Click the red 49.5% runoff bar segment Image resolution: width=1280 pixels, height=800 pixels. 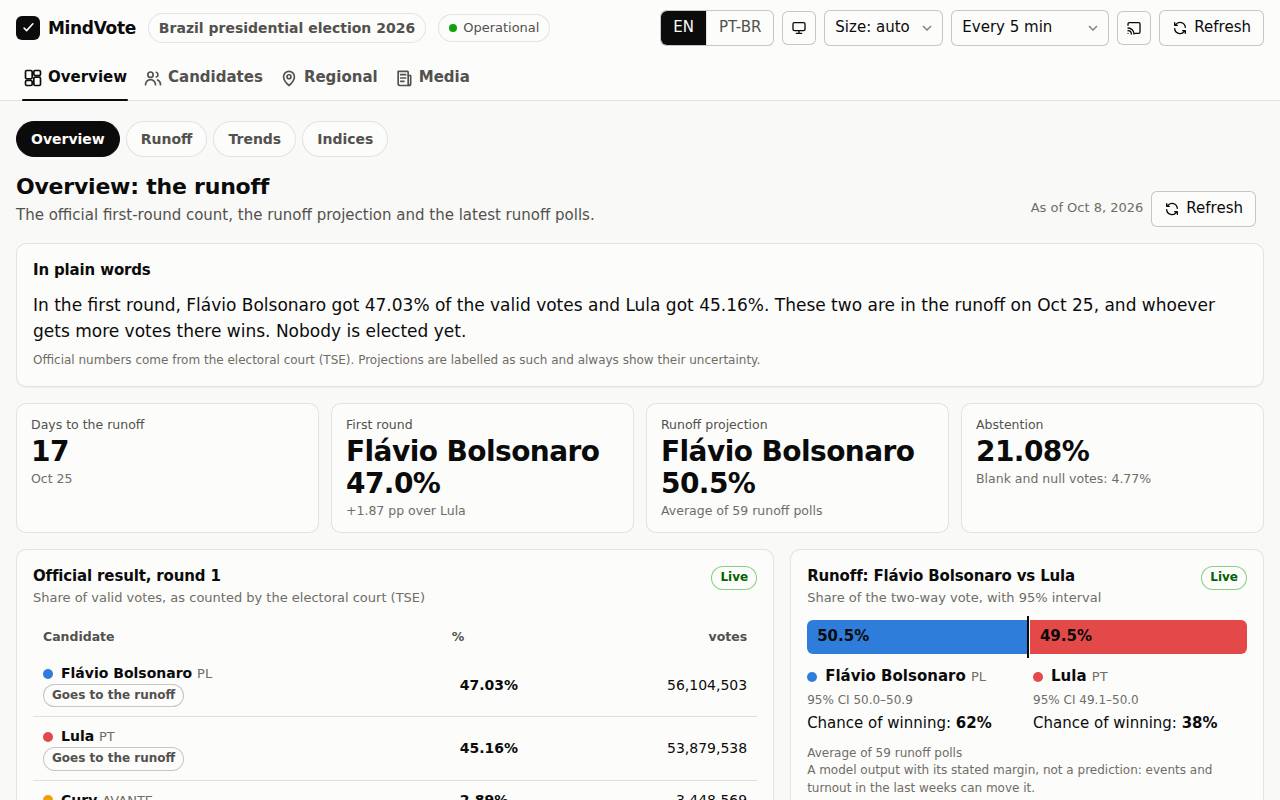[1138, 637]
